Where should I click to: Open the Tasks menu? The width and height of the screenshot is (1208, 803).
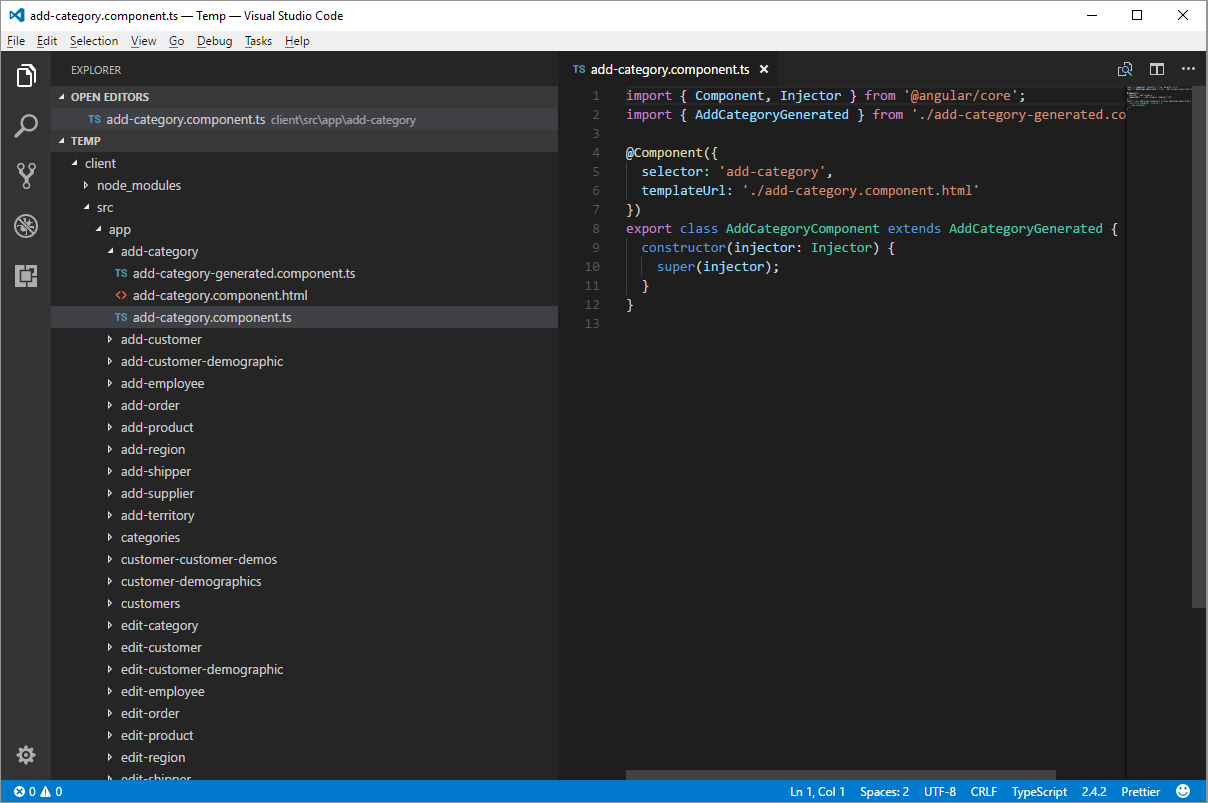[x=258, y=41]
